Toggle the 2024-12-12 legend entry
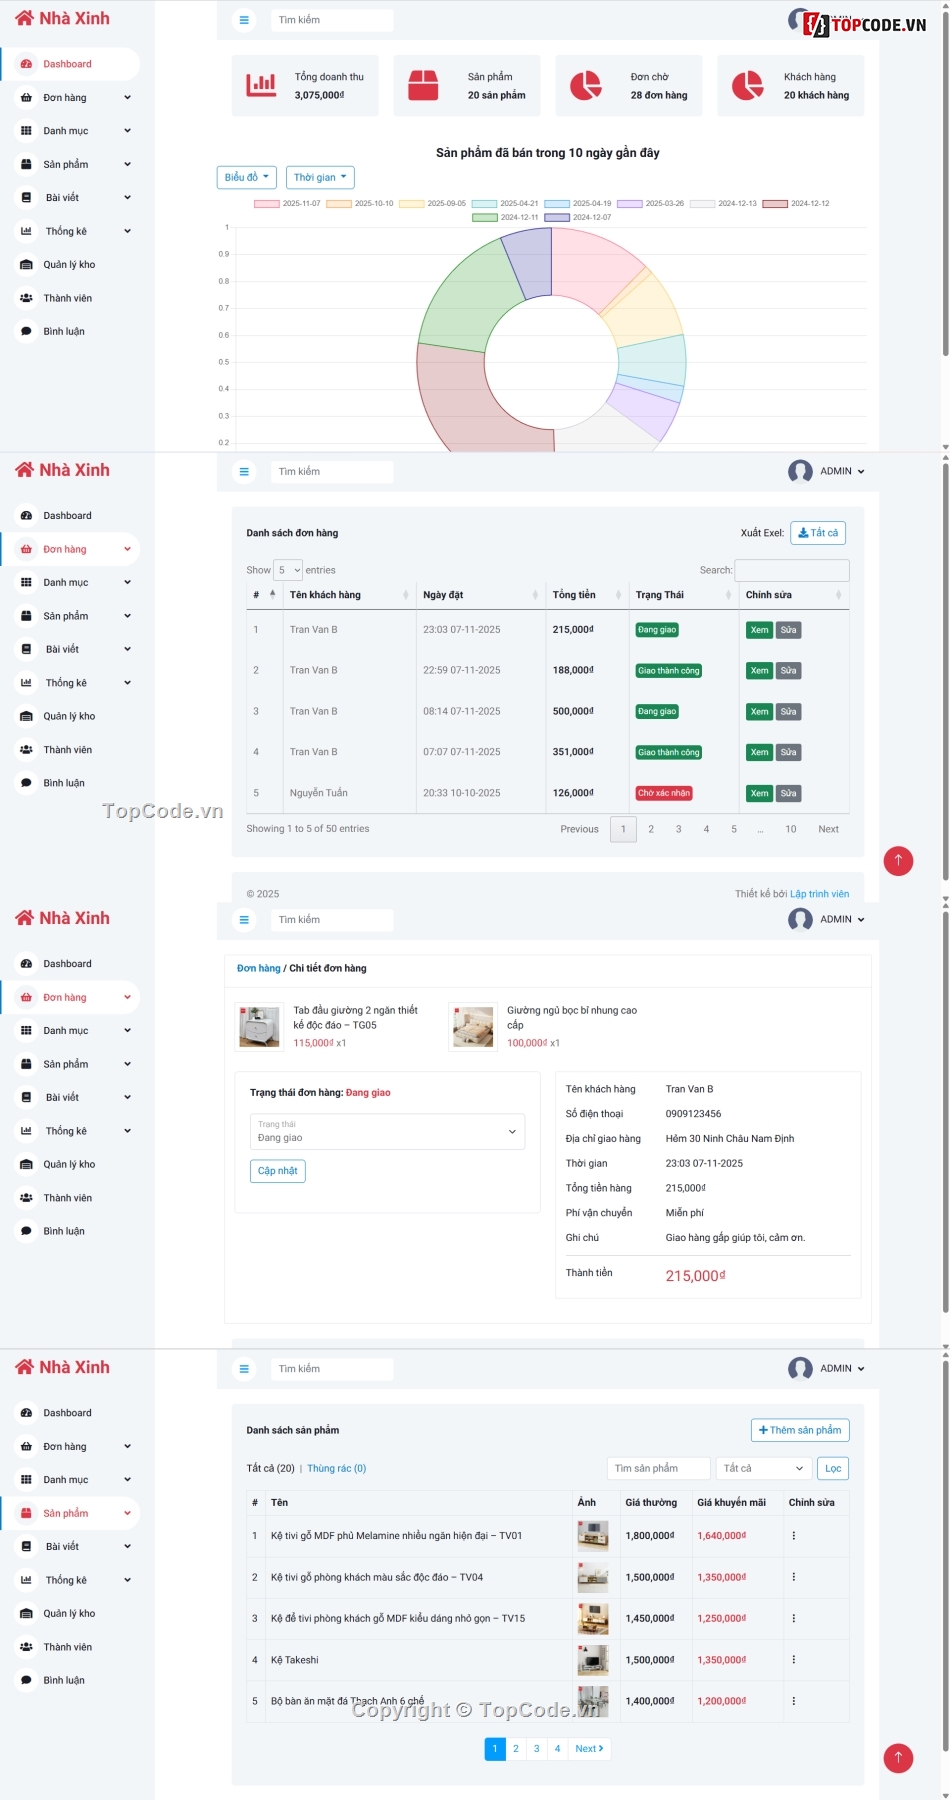The width and height of the screenshot is (950, 1800). pyautogui.click(x=796, y=203)
